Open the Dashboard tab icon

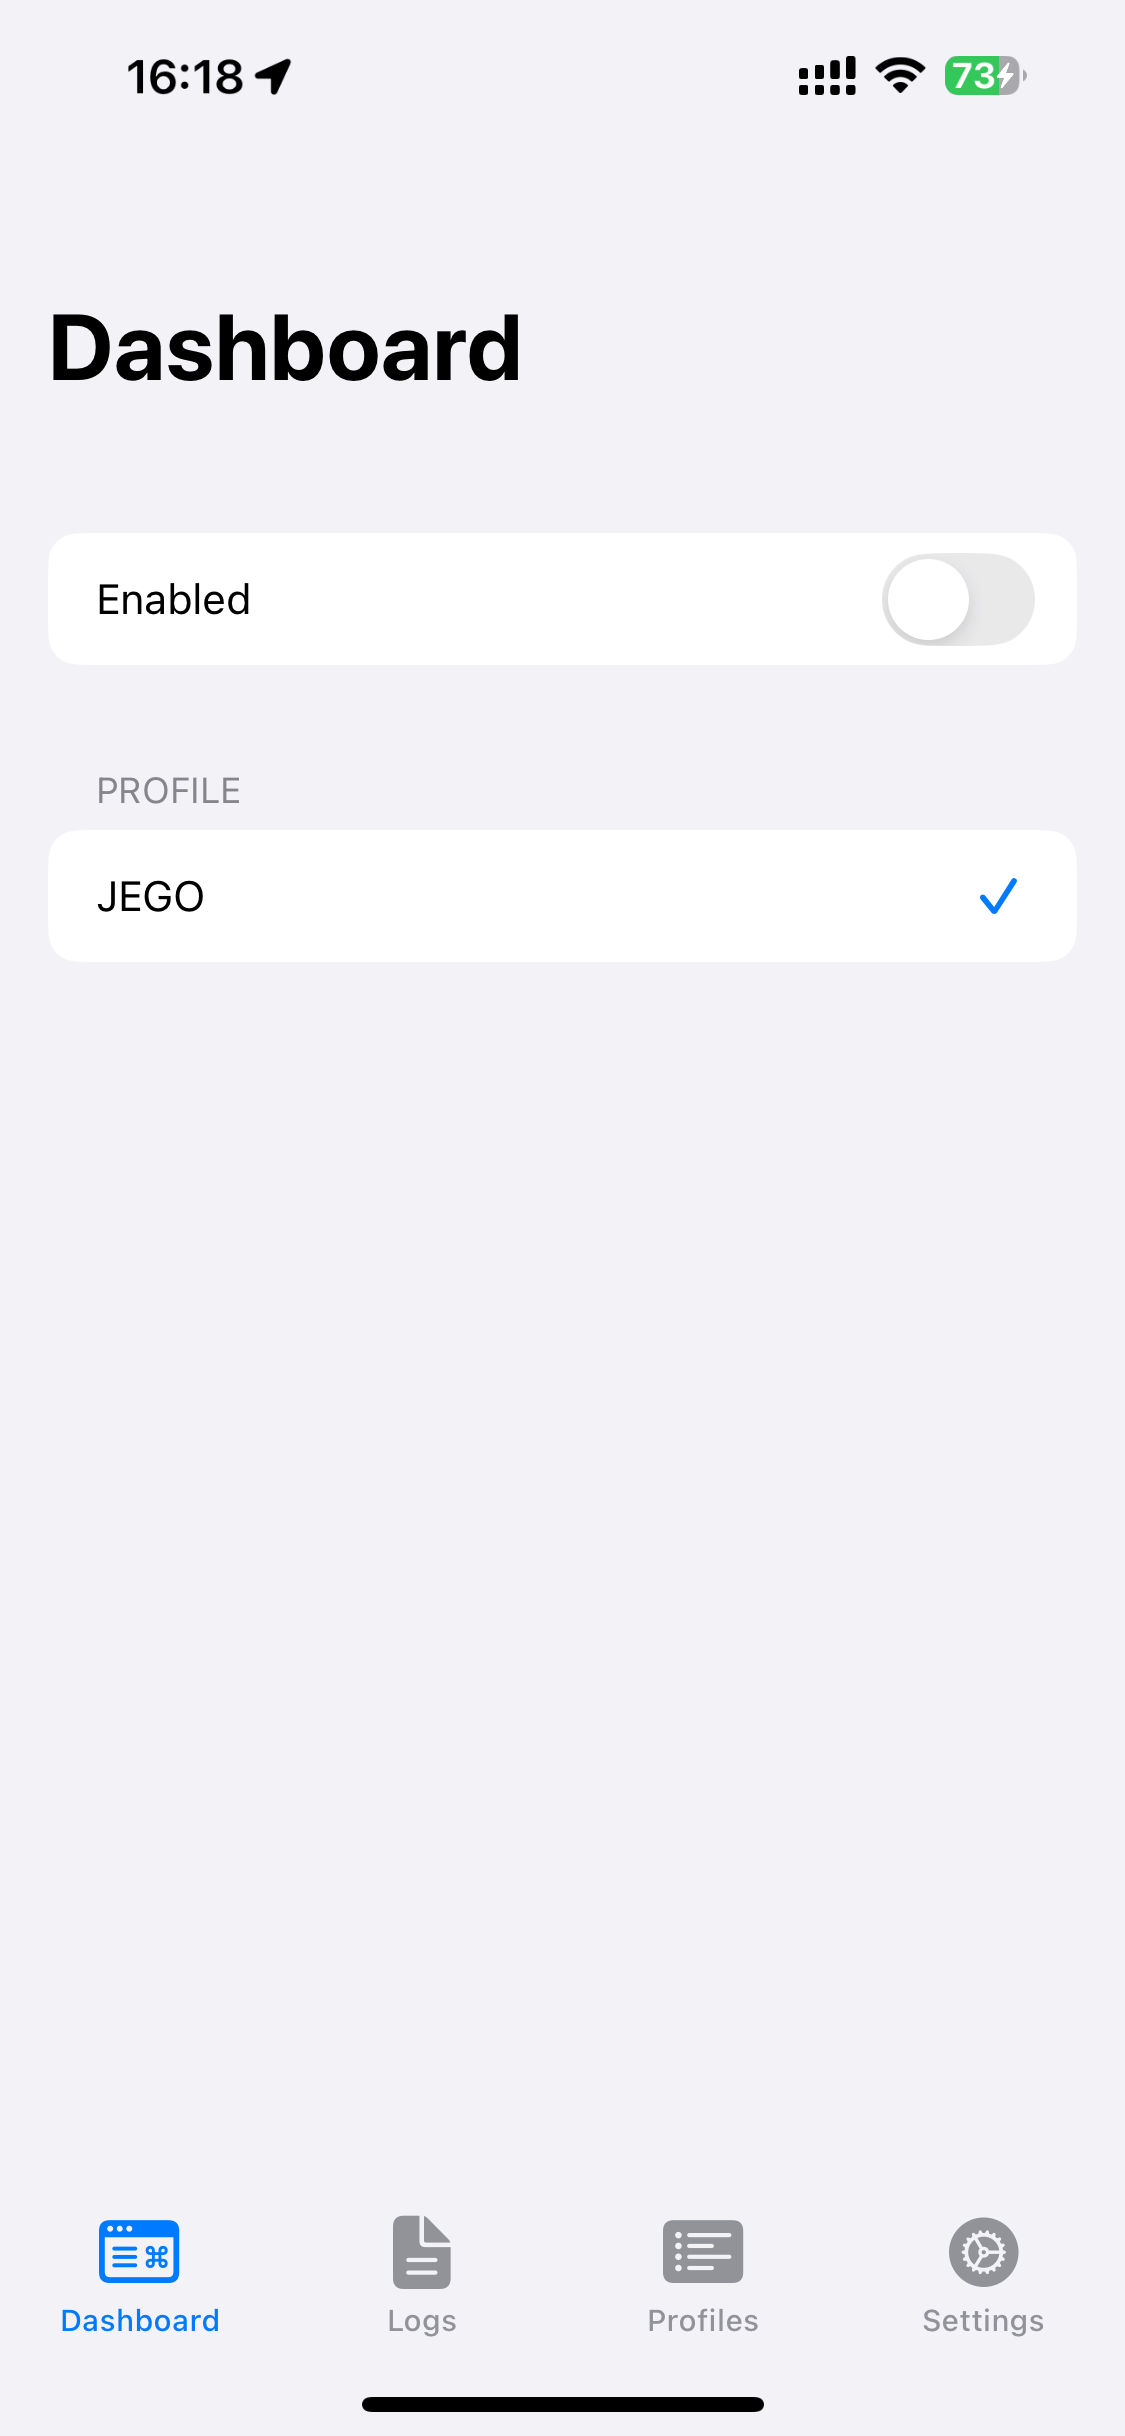pyautogui.click(x=139, y=2252)
